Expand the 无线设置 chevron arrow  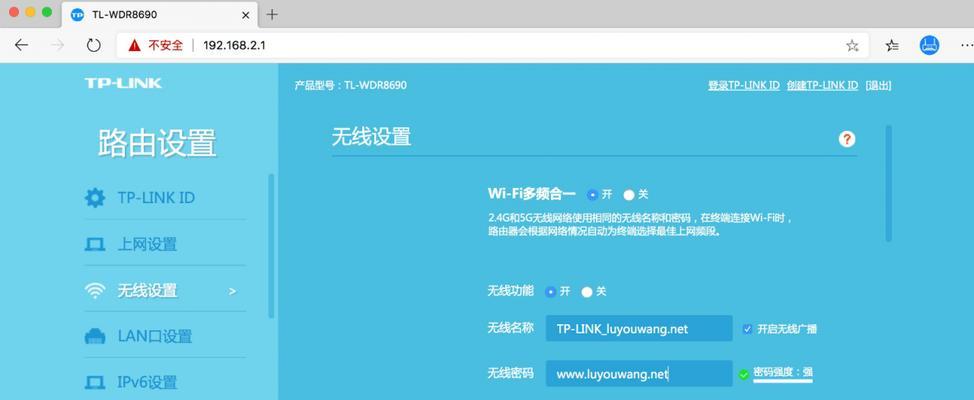click(232, 291)
